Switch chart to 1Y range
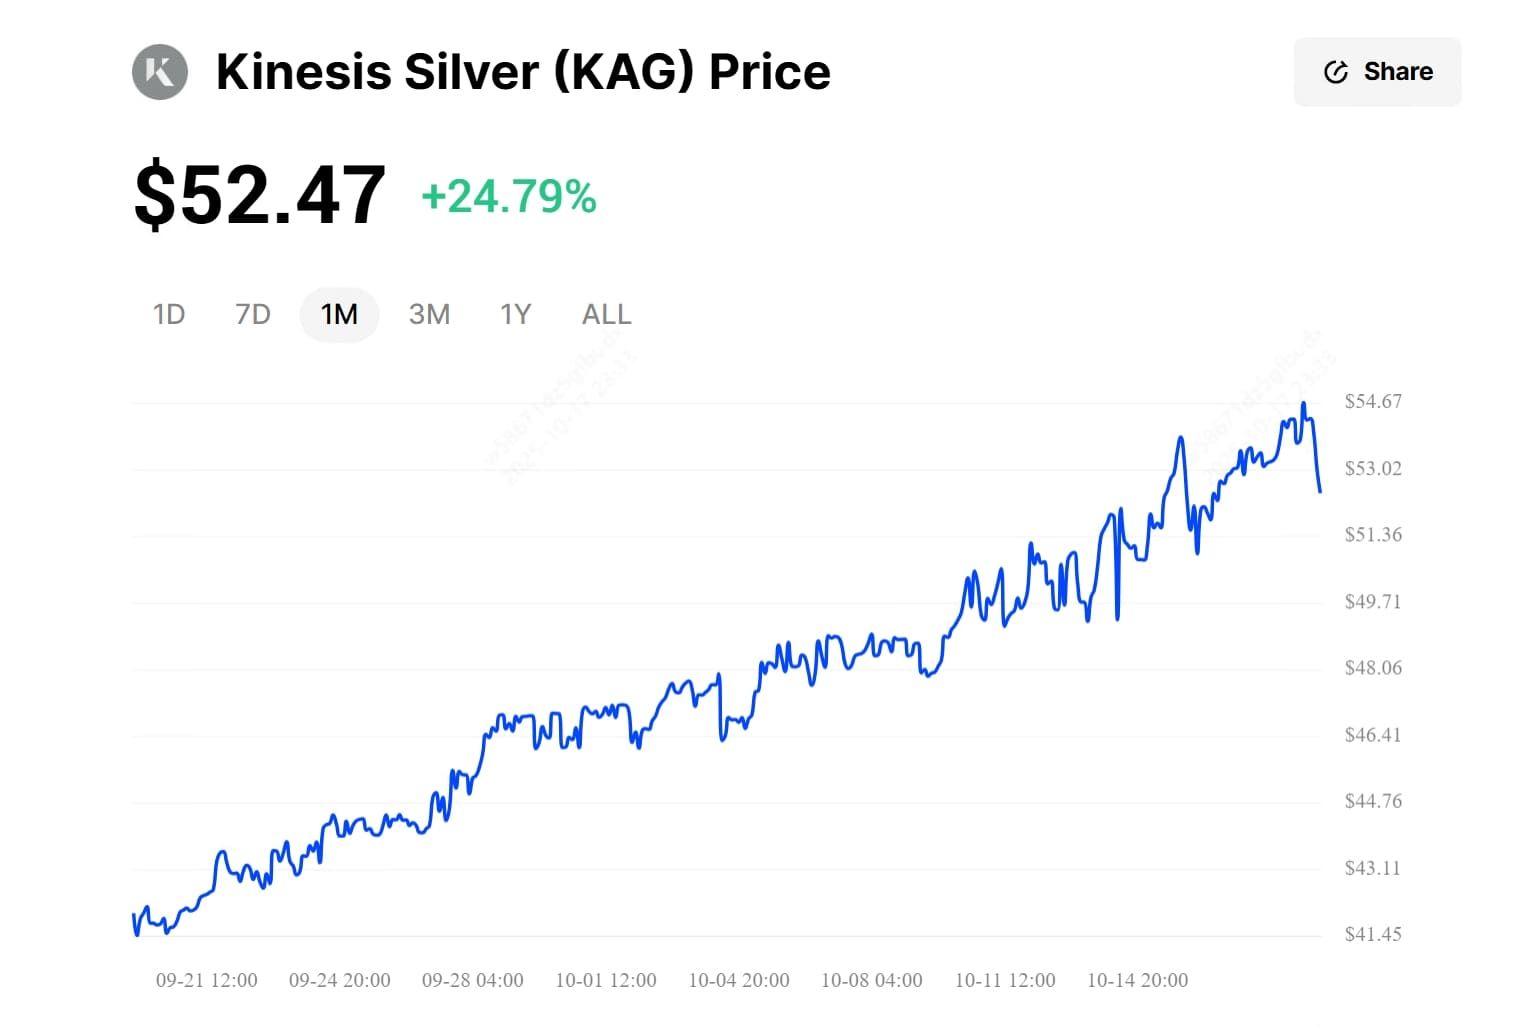 [x=515, y=315]
